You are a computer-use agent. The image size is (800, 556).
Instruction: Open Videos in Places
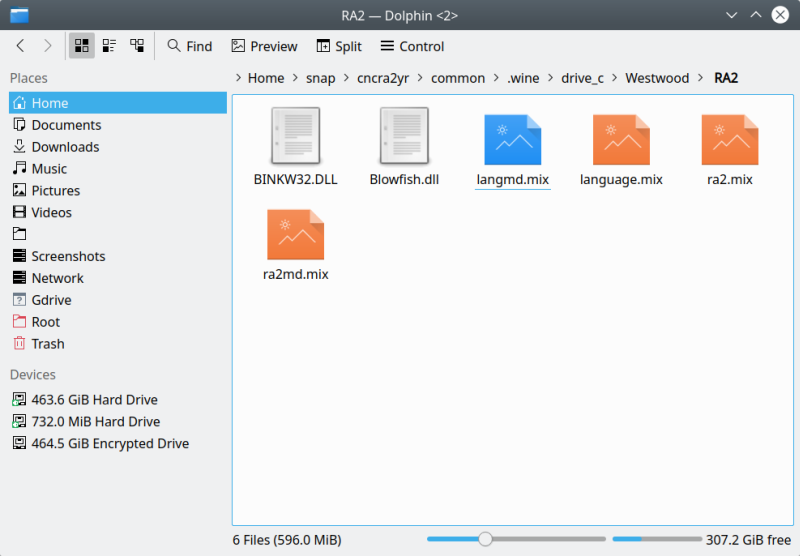coord(118,213)
